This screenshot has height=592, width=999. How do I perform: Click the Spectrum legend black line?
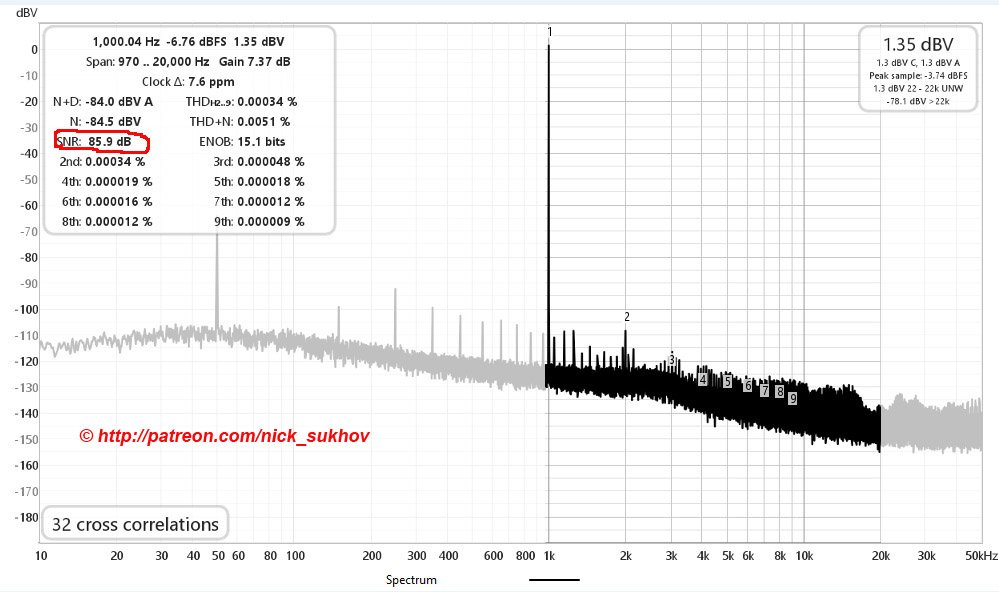(x=554, y=580)
